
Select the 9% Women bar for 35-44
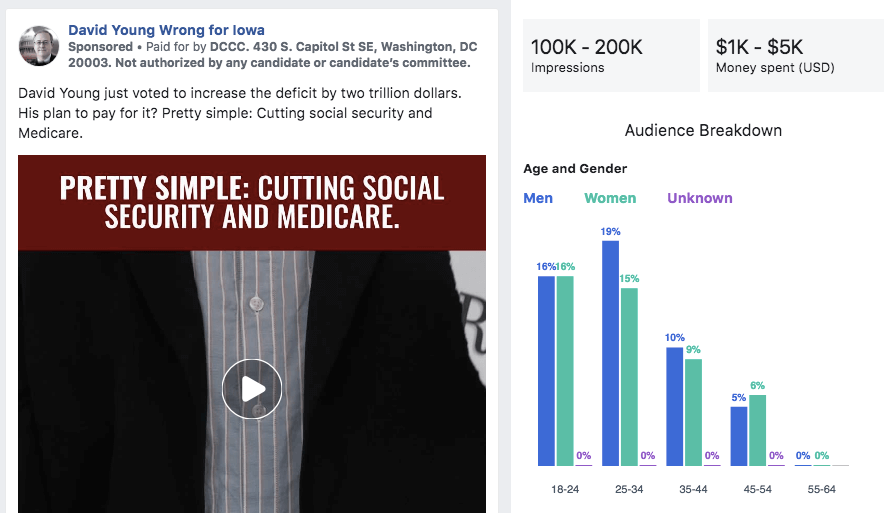click(693, 412)
